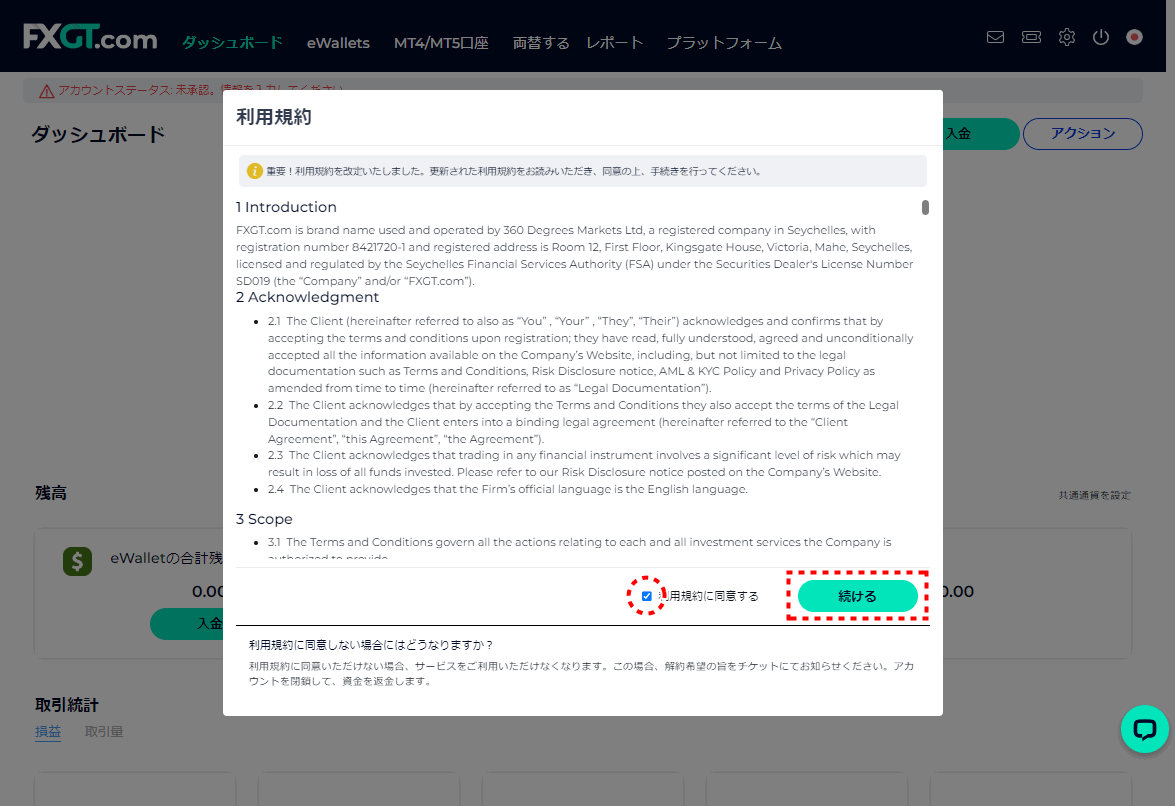Screen dimensions: 1175x806
Task: Click the green dollar eWallet icon
Action: click(77, 561)
